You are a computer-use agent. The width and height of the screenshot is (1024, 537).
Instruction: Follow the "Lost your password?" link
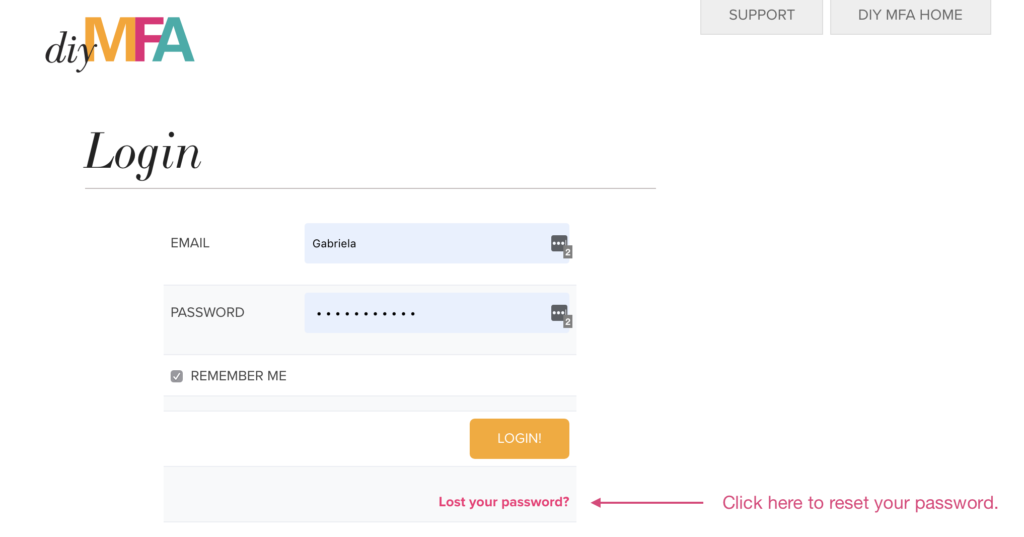point(503,502)
